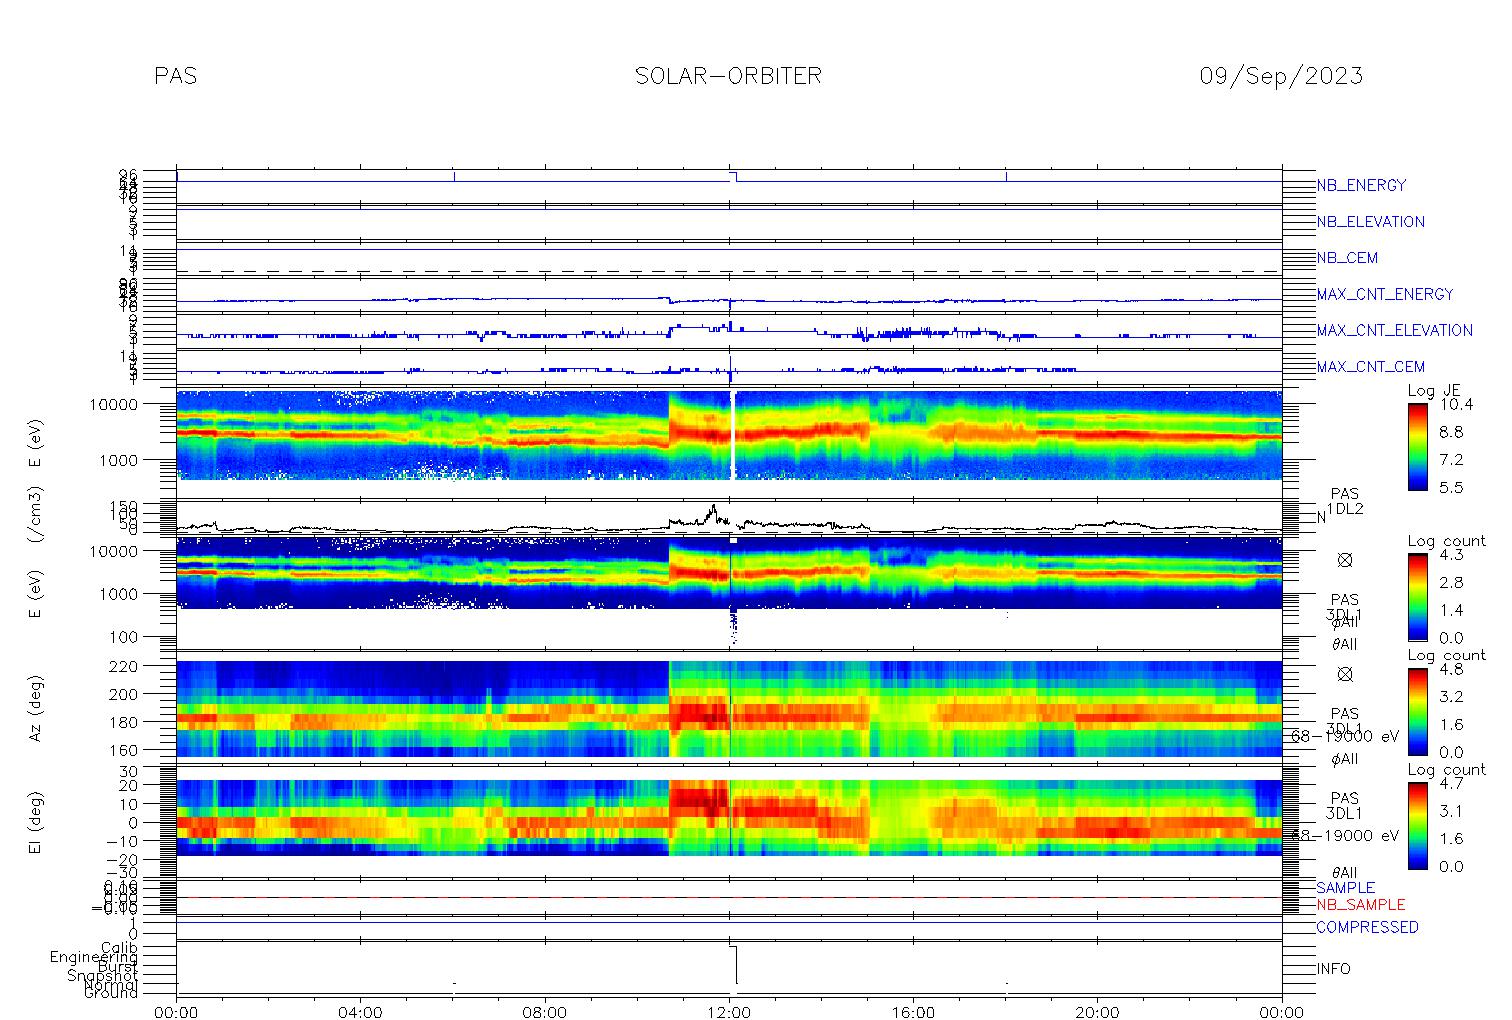This screenshot has height=1020, width=1512.
Task: Click the 7.2 value on Log JE scale
Action: tap(1450, 460)
